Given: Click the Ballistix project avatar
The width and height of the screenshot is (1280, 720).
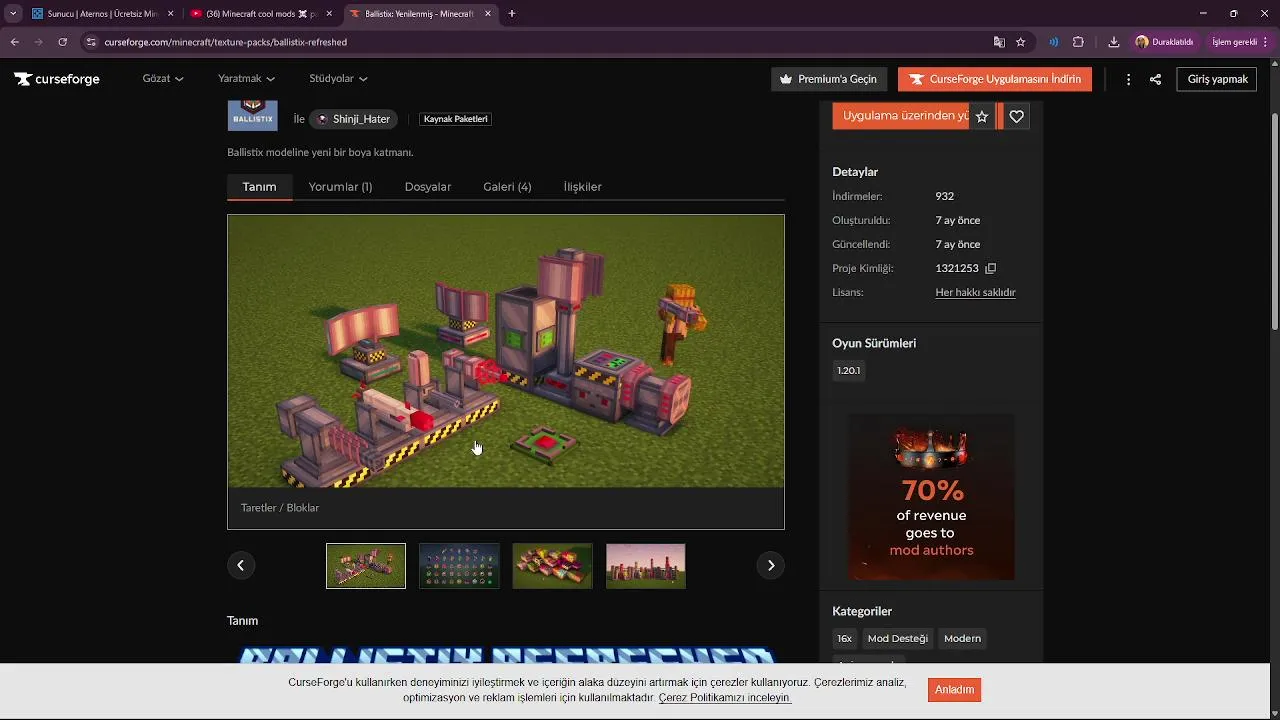Looking at the screenshot, I should coord(252,115).
